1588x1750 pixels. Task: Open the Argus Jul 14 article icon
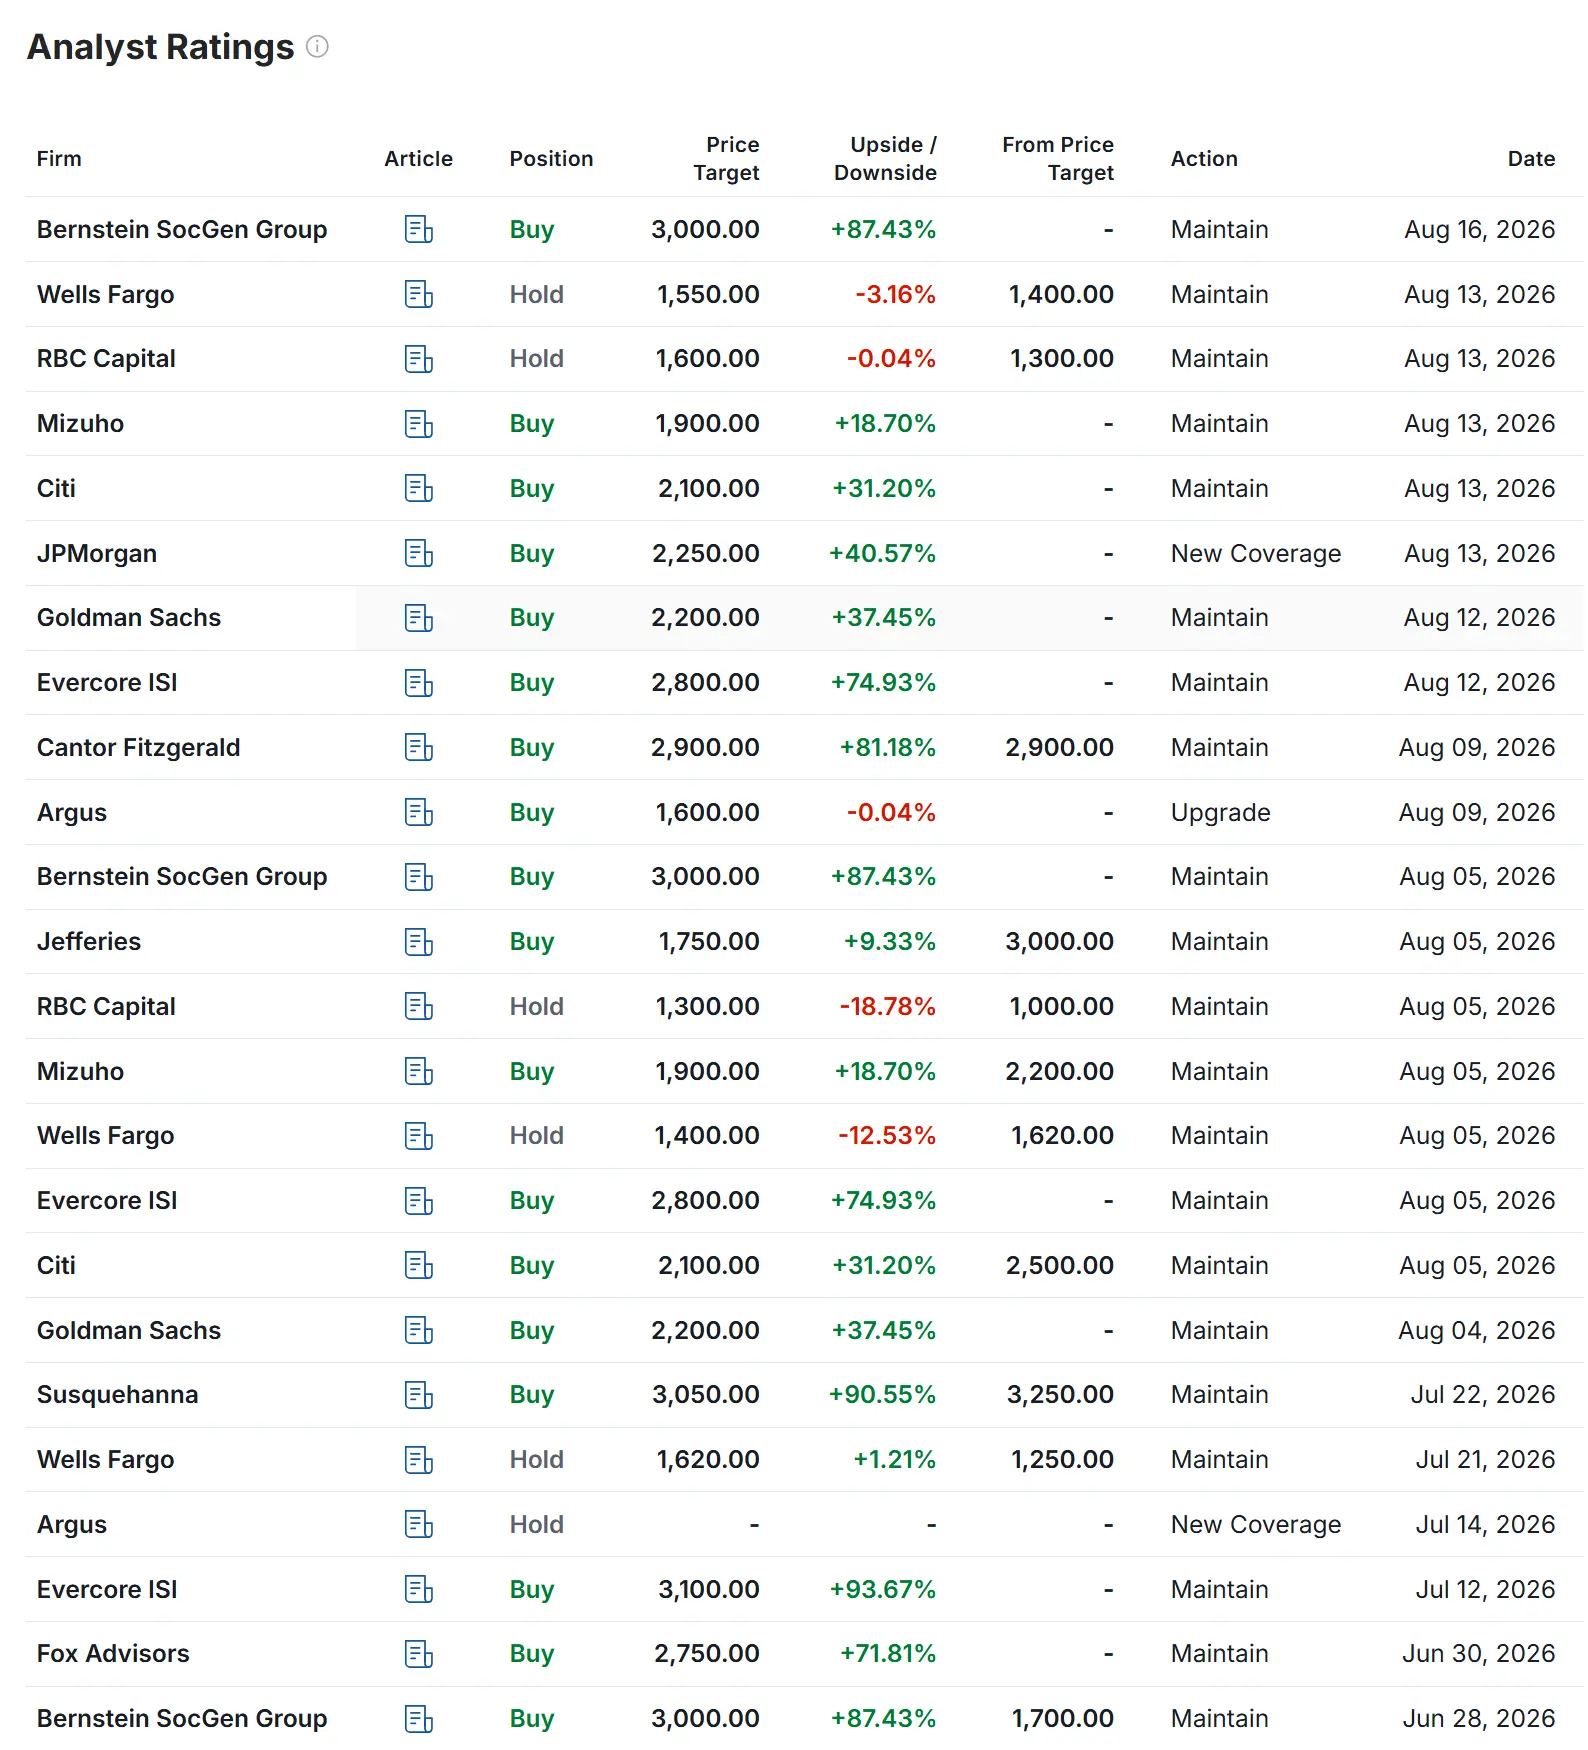418,1524
